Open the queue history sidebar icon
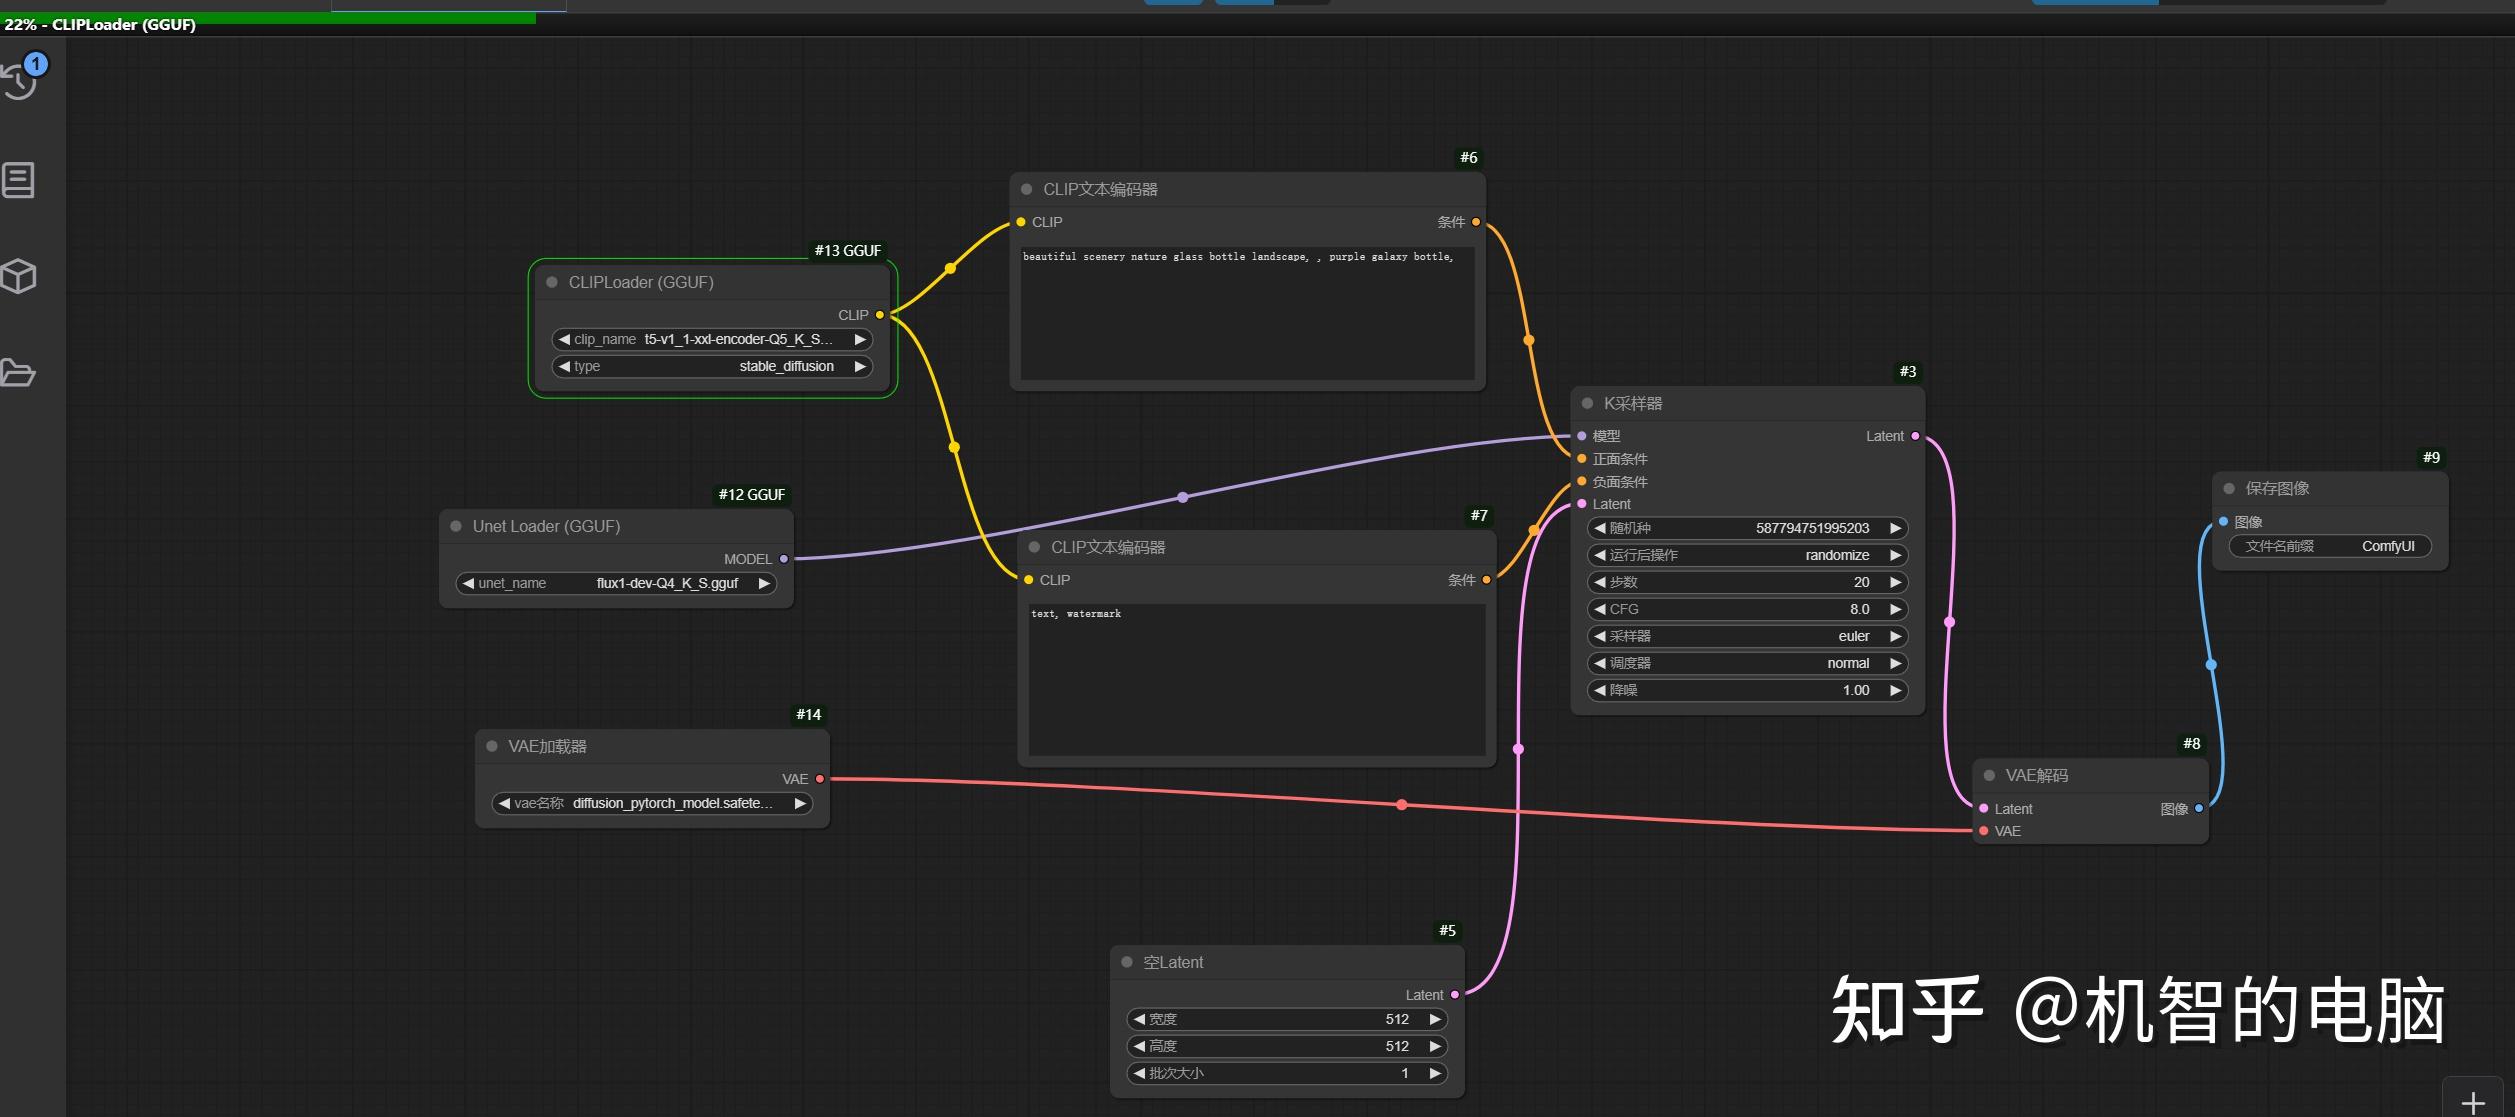This screenshot has height=1117, width=2515. click(x=20, y=81)
